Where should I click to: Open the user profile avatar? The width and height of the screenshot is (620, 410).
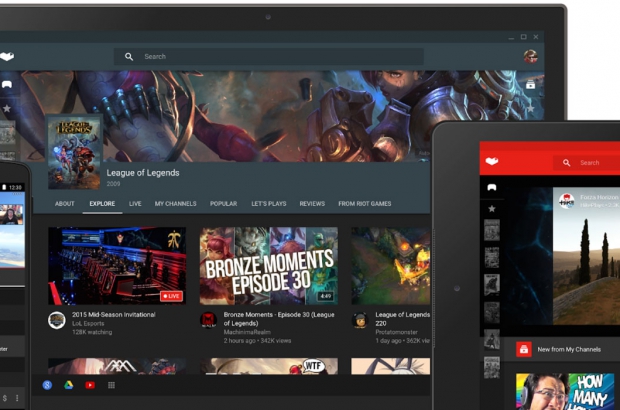pyautogui.click(x=530, y=57)
